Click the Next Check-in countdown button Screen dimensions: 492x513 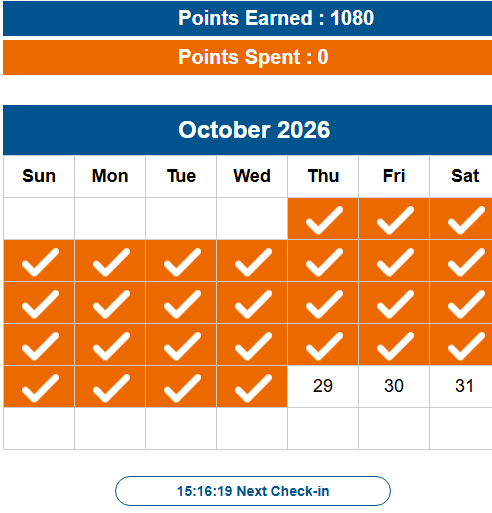253,491
